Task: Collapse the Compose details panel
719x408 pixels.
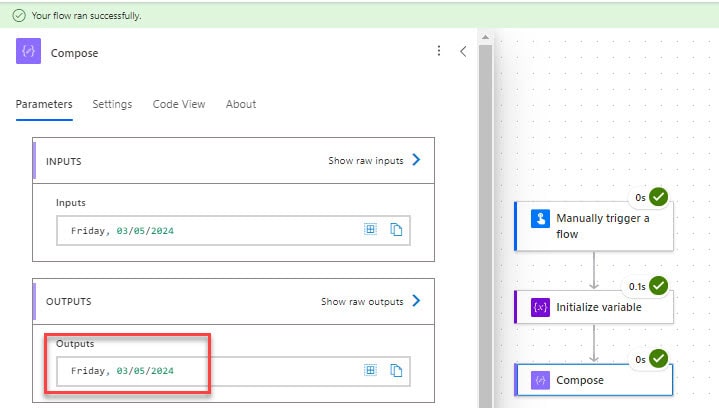Action: coord(463,51)
